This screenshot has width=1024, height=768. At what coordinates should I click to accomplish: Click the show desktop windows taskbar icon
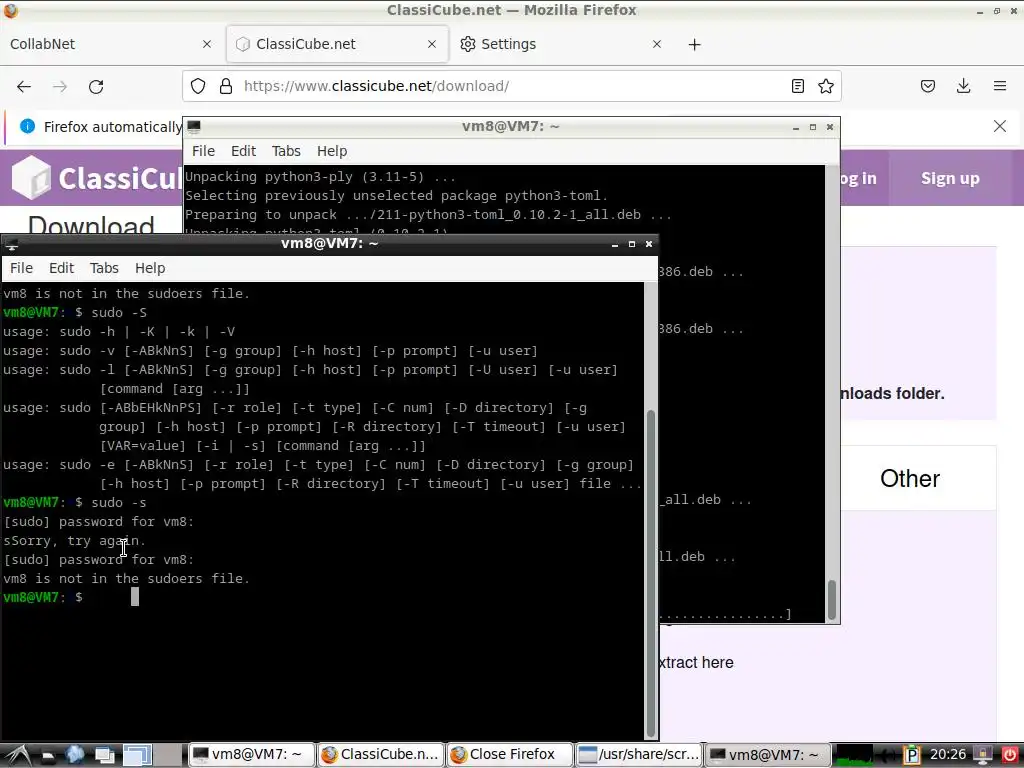104,756
